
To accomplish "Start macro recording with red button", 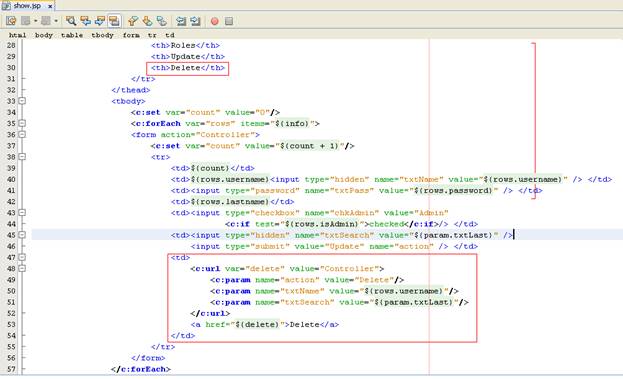I will coord(215,21).
